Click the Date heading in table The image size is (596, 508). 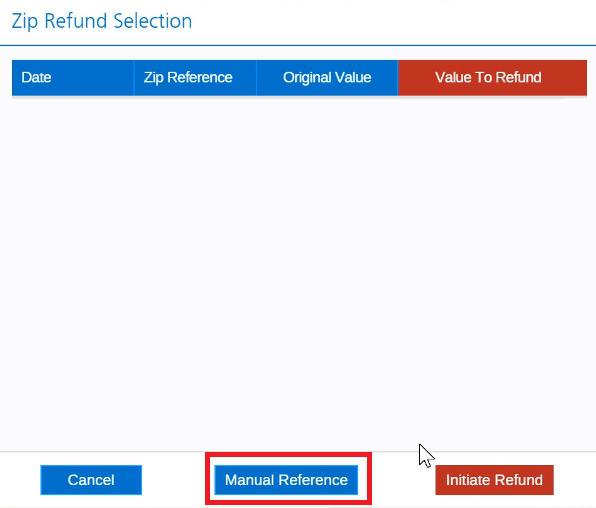pyautogui.click(x=73, y=78)
